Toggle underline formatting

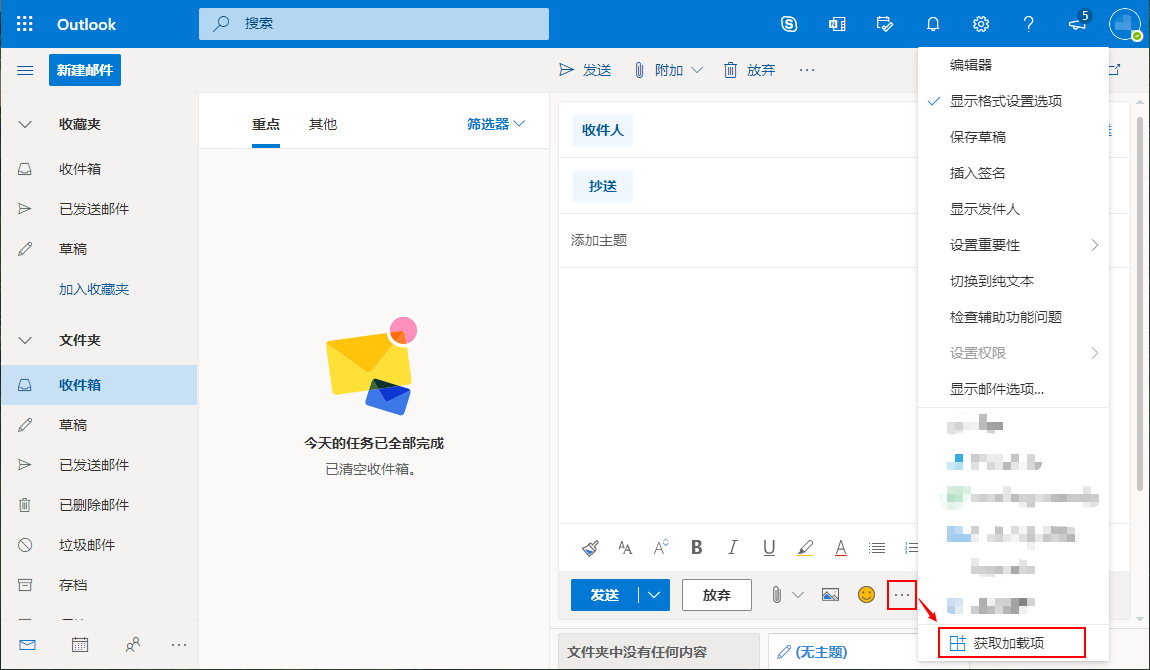(x=769, y=548)
